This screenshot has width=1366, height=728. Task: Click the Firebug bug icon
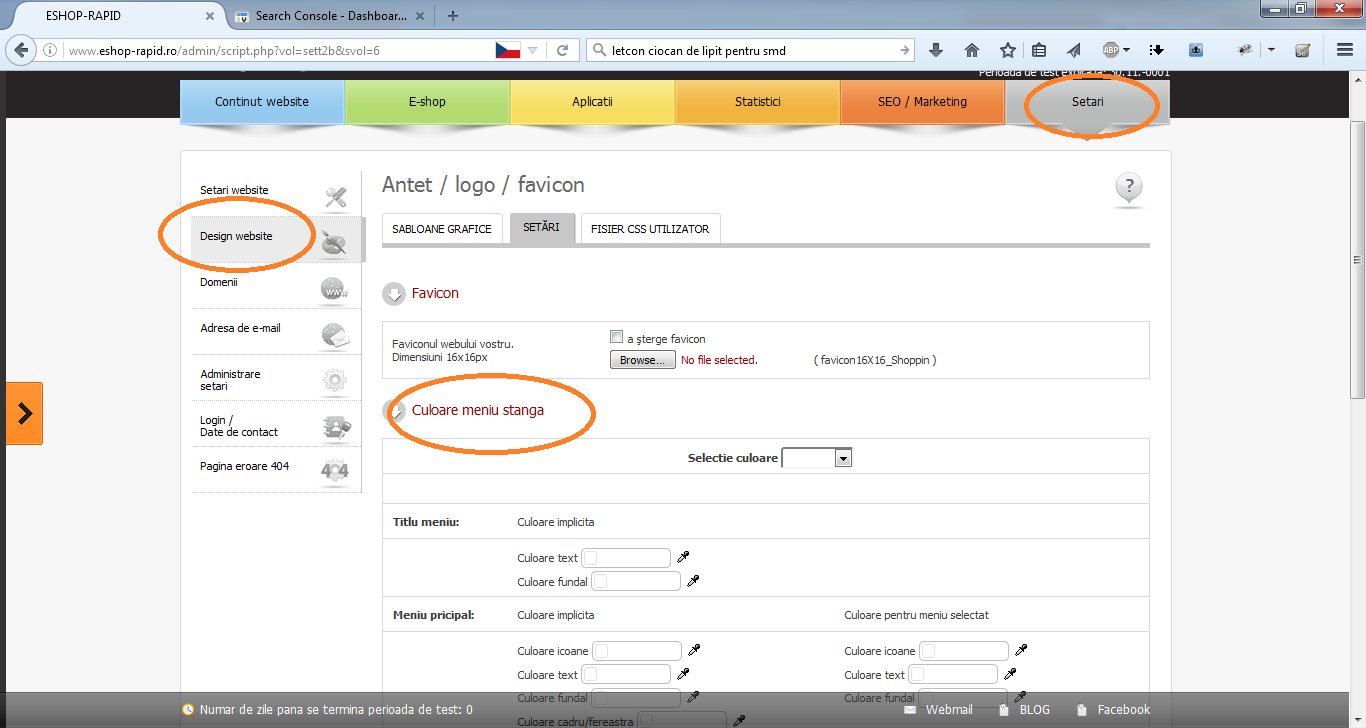[x=1246, y=50]
